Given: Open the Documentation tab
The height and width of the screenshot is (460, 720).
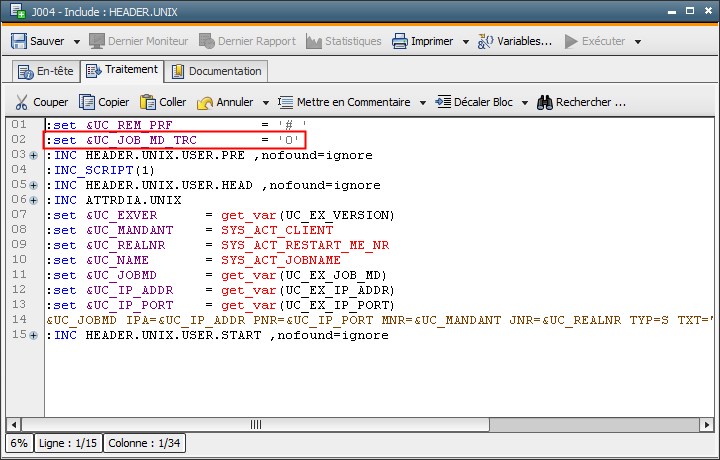Looking at the screenshot, I should [x=216, y=72].
